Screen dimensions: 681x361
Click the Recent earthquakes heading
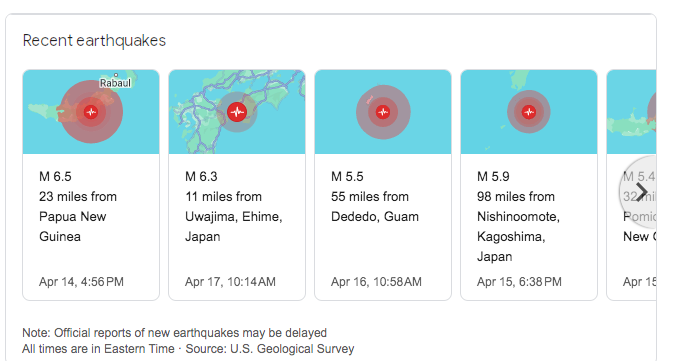pyautogui.click(x=94, y=40)
